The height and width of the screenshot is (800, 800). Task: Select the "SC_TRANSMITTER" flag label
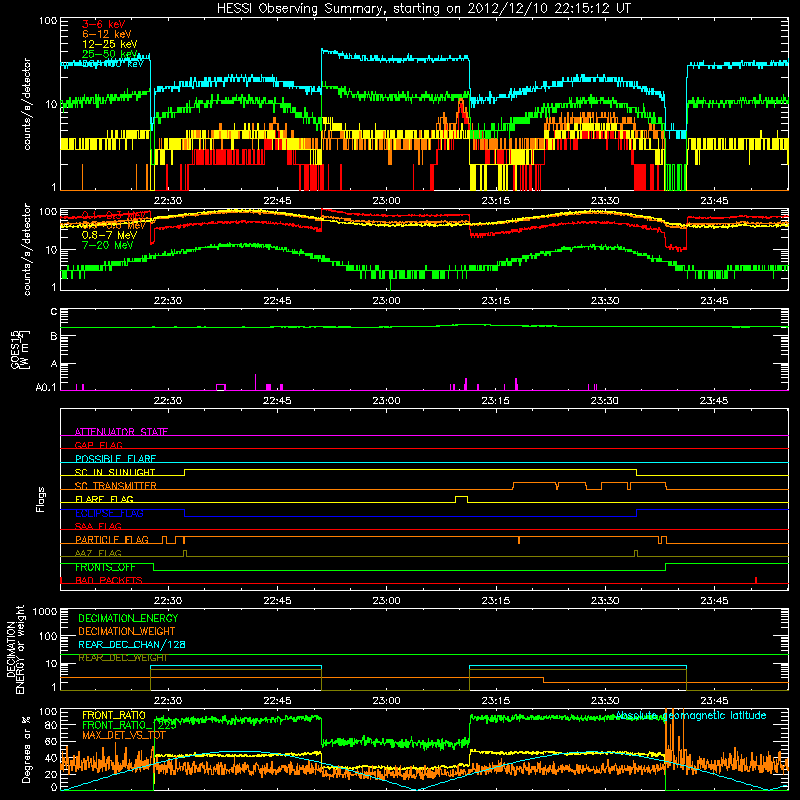[115, 485]
